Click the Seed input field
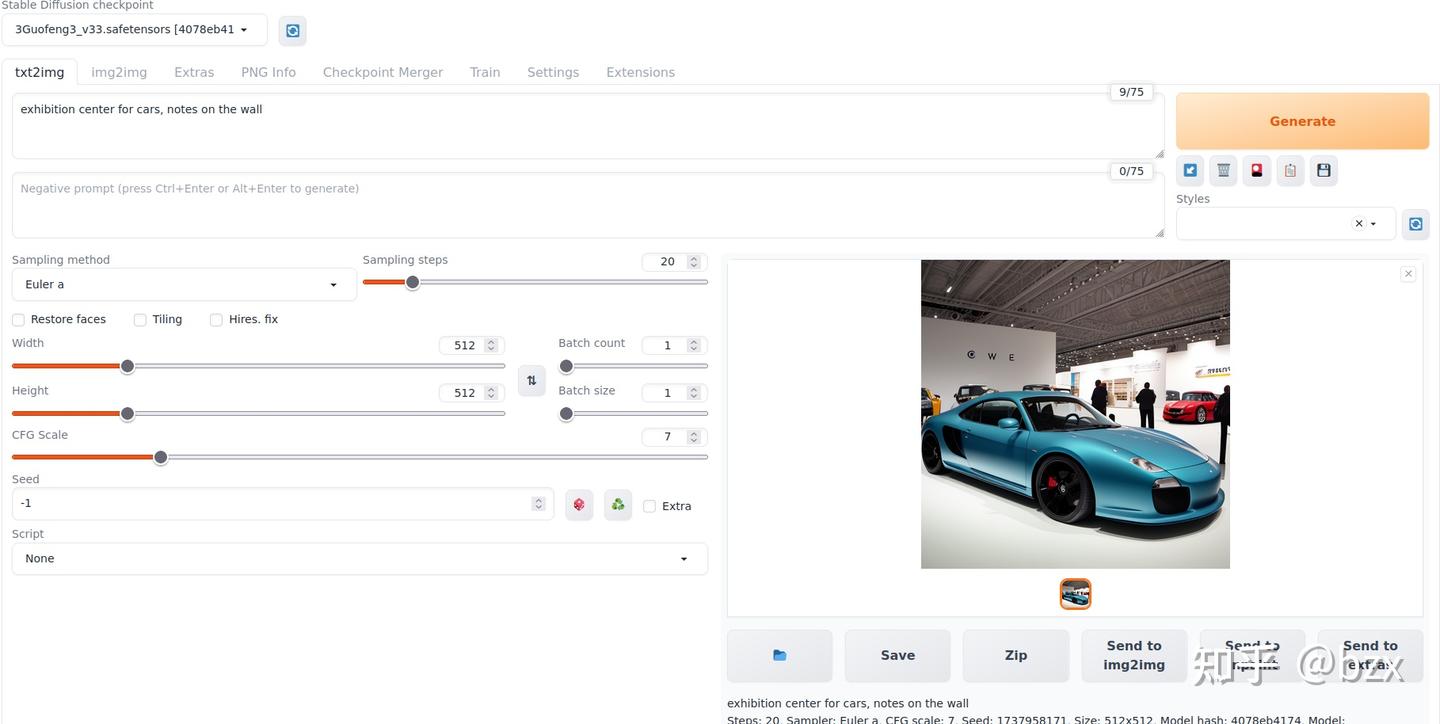The image size is (1440, 724). (282, 504)
